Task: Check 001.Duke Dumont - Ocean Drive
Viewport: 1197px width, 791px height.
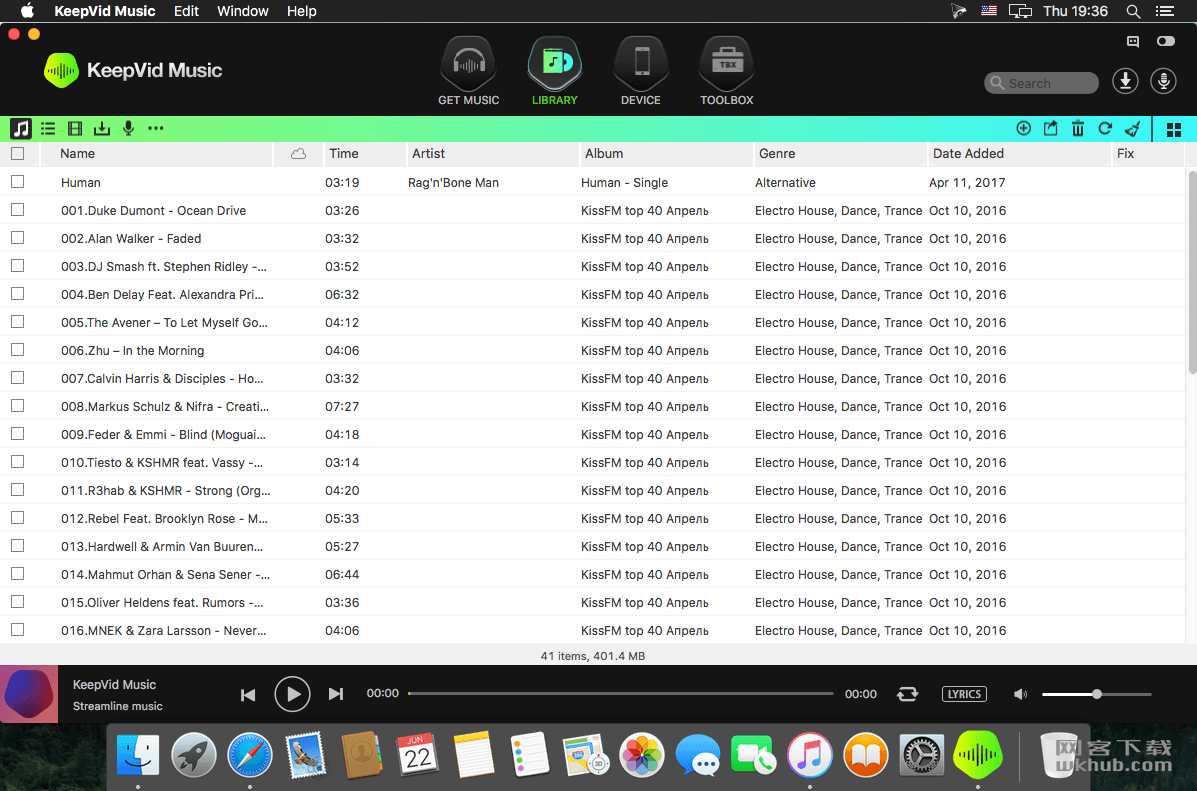Action: [x=18, y=210]
